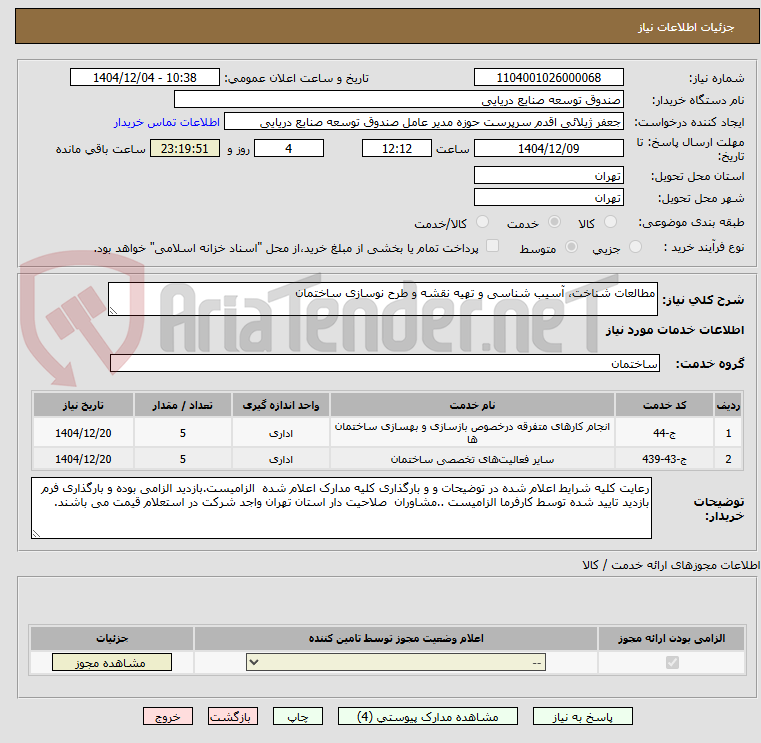
Task: Toggle the الزامی بودن ارائه مجوز checkbox
Action: (672, 662)
